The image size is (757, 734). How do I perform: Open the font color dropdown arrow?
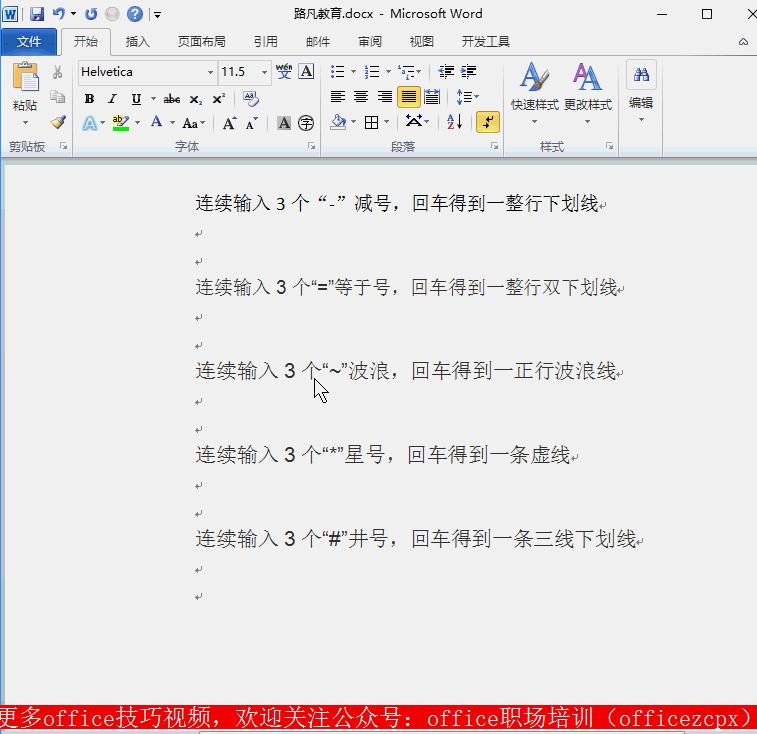172,123
